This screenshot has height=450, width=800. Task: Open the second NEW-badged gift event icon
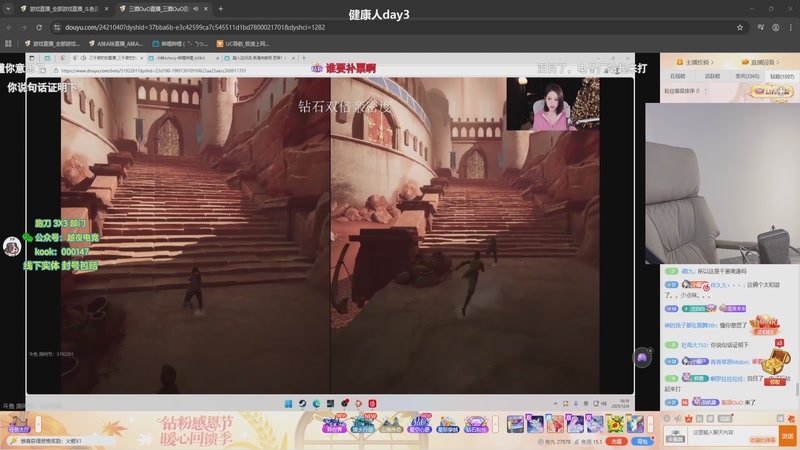coord(363,423)
